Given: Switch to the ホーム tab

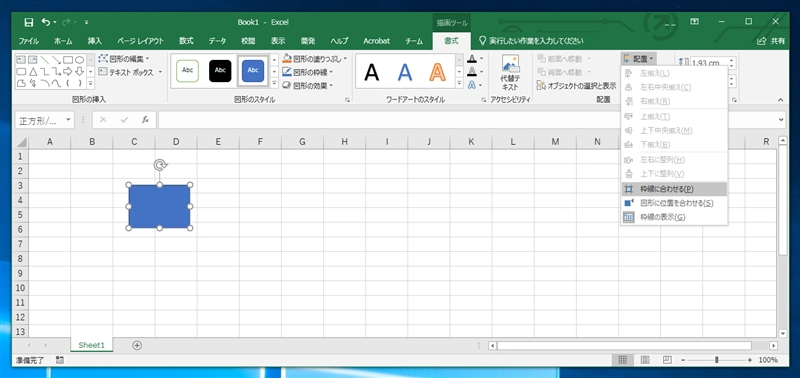Looking at the screenshot, I should tap(63, 41).
